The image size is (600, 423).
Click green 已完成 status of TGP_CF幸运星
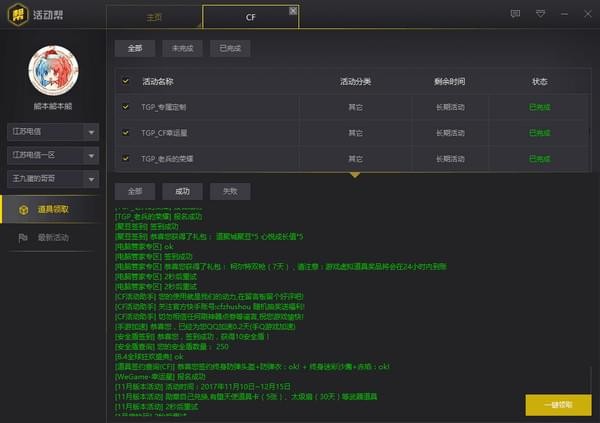(x=540, y=133)
